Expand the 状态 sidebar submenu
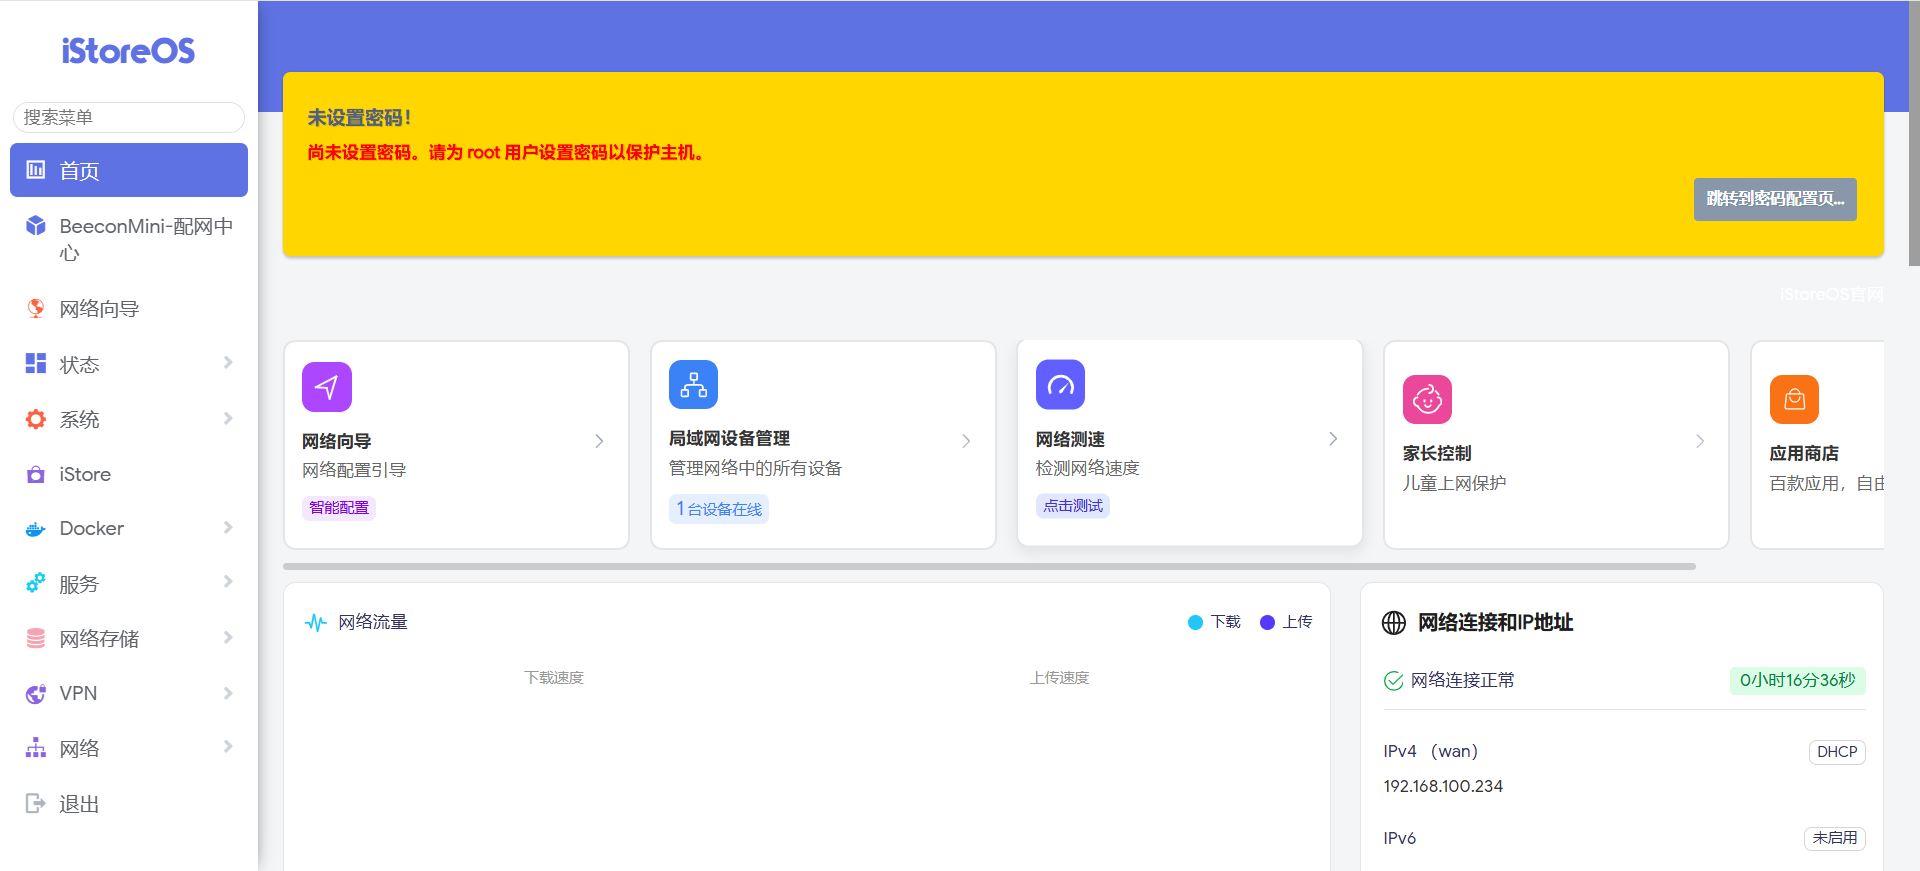This screenshot has width=1920, height=871. (x=129, y=364)
